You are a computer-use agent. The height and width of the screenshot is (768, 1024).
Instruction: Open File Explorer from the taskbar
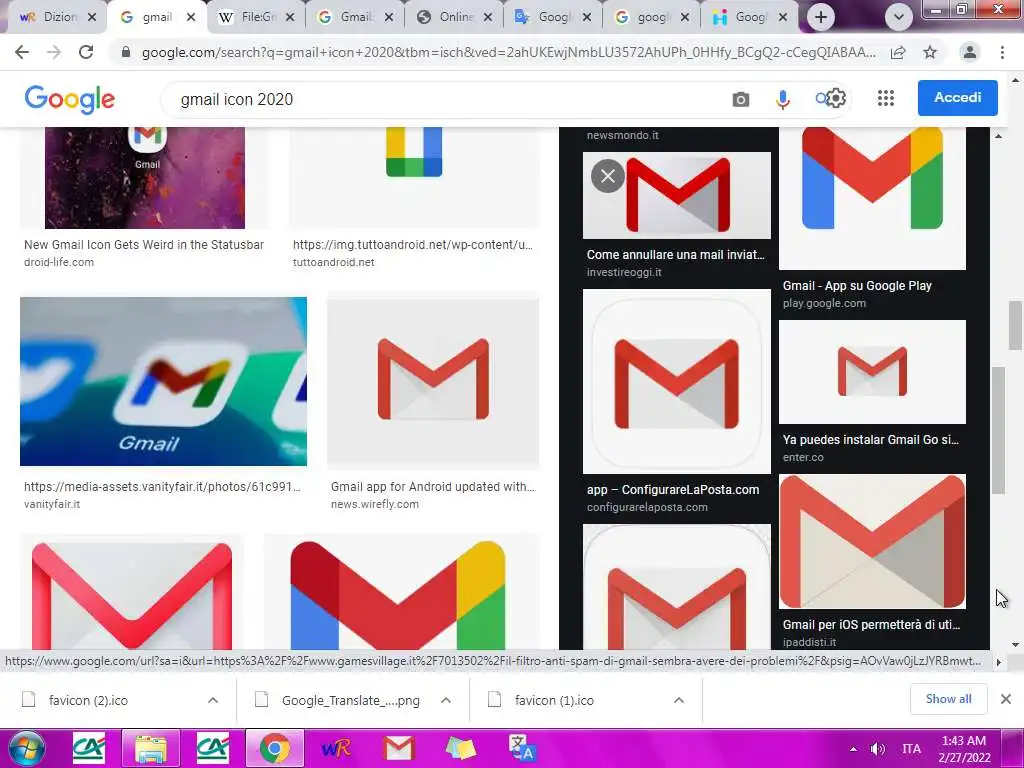pos(150,748)
